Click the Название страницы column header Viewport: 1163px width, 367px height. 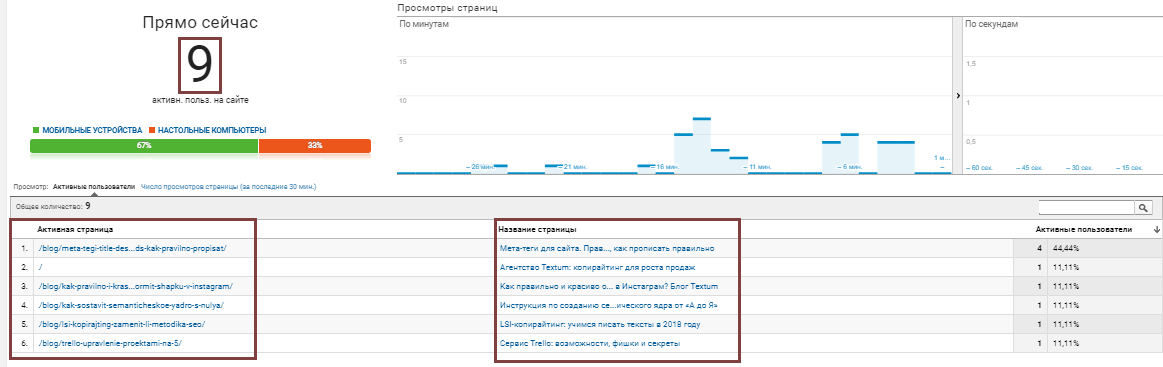(538, 230)
